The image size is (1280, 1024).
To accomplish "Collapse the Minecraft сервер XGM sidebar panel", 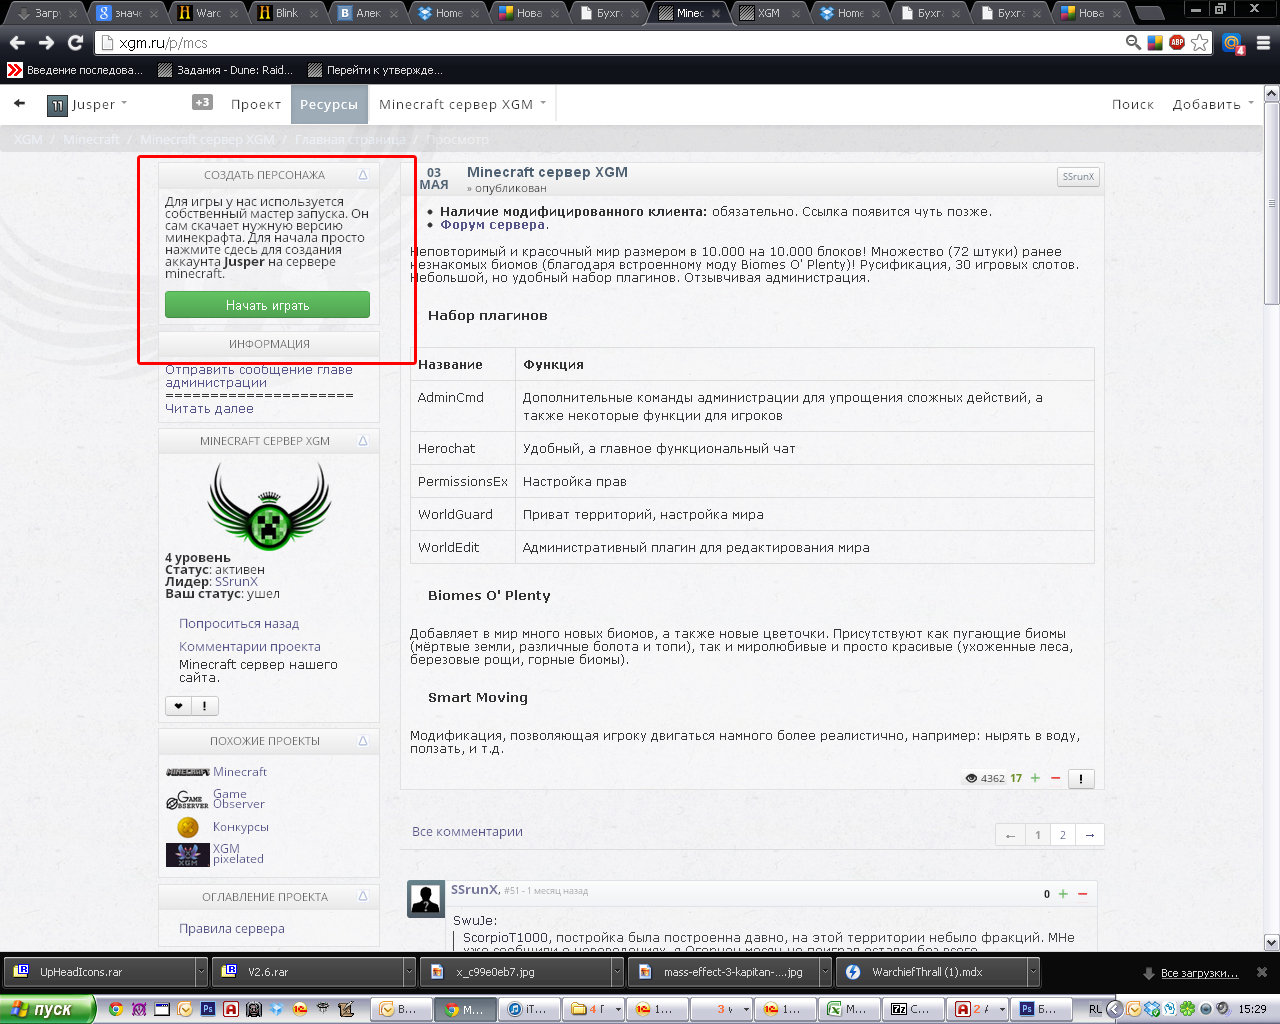I will coord(363,441).
